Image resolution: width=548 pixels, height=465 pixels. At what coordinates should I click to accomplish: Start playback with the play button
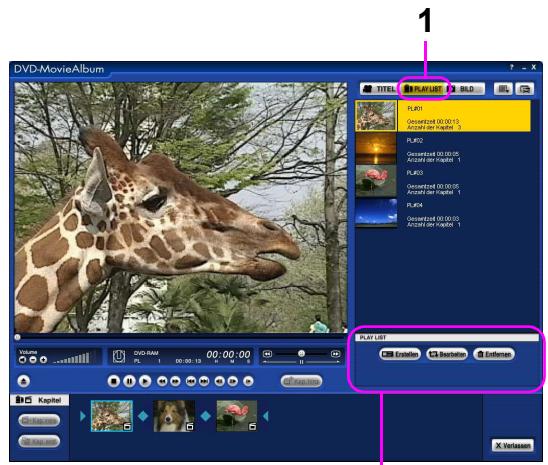[x=145, y=381]
